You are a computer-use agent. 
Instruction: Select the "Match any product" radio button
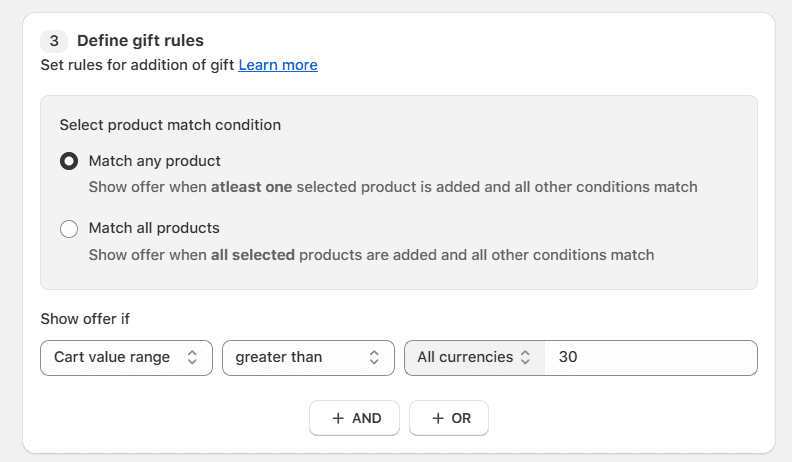pos(69,161)
